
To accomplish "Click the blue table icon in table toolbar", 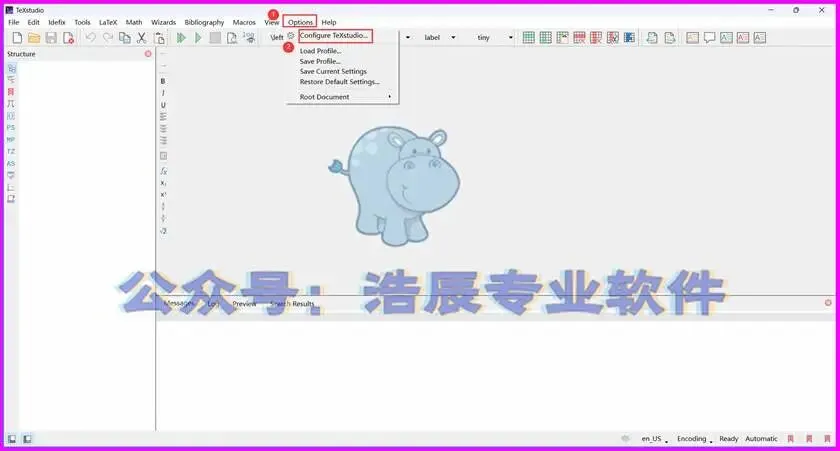I will pyautogui.click(x=629, y=37).
